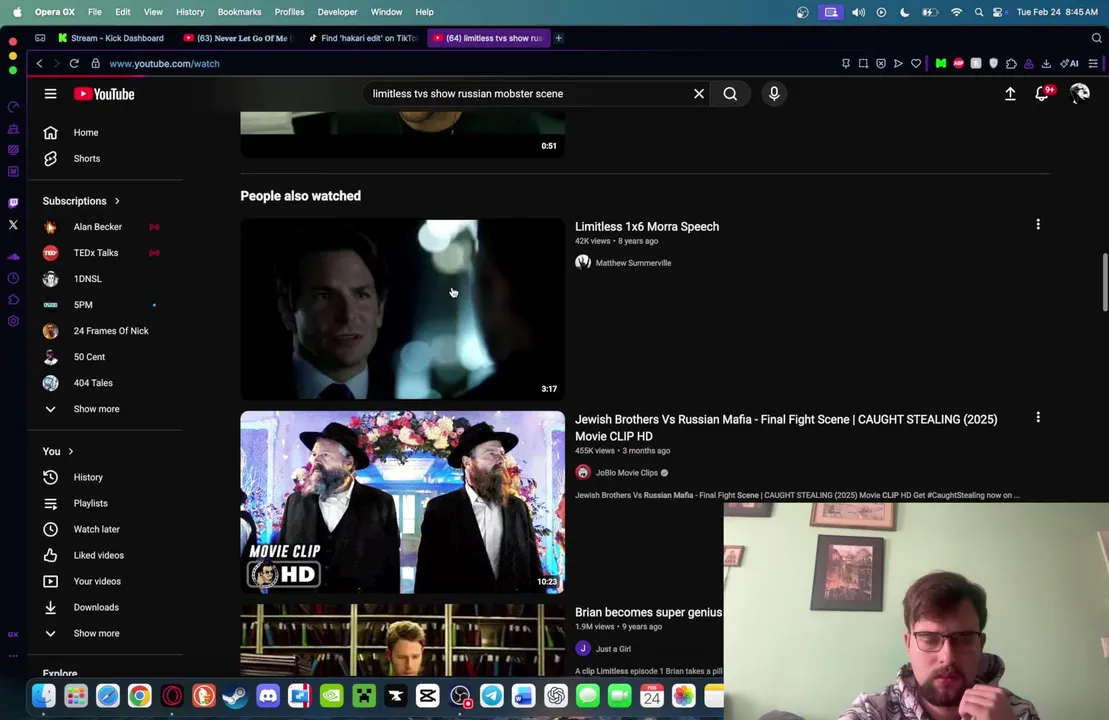Open the YouTube guide hamburger menu
The height and width of the screenshot is (720, 1109).
50,93
